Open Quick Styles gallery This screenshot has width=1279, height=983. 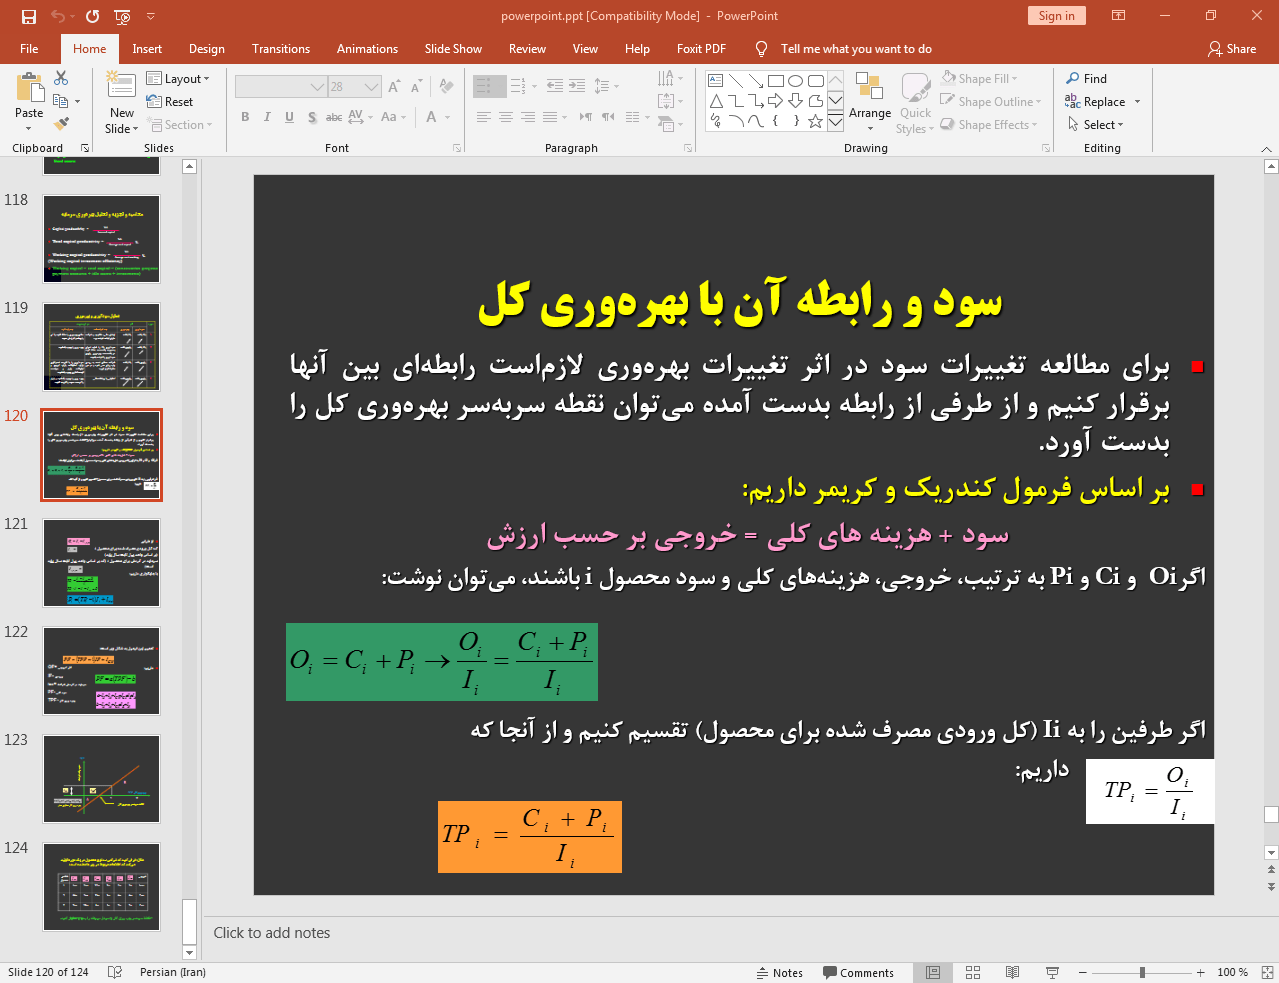point(915,102)
